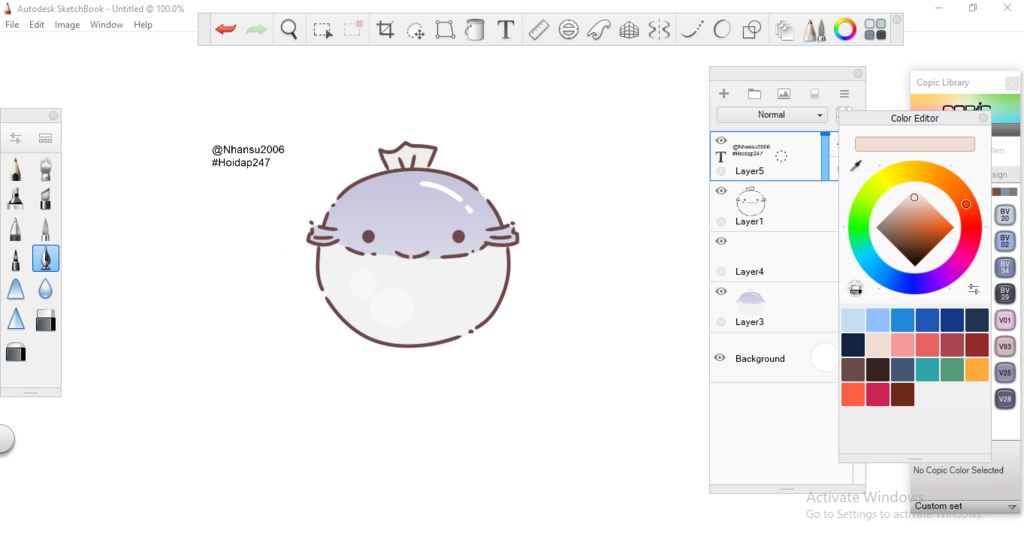Screen dimensions: 1024x539
Task: Click Add Group folder icon
Action: tap(754, 94)
